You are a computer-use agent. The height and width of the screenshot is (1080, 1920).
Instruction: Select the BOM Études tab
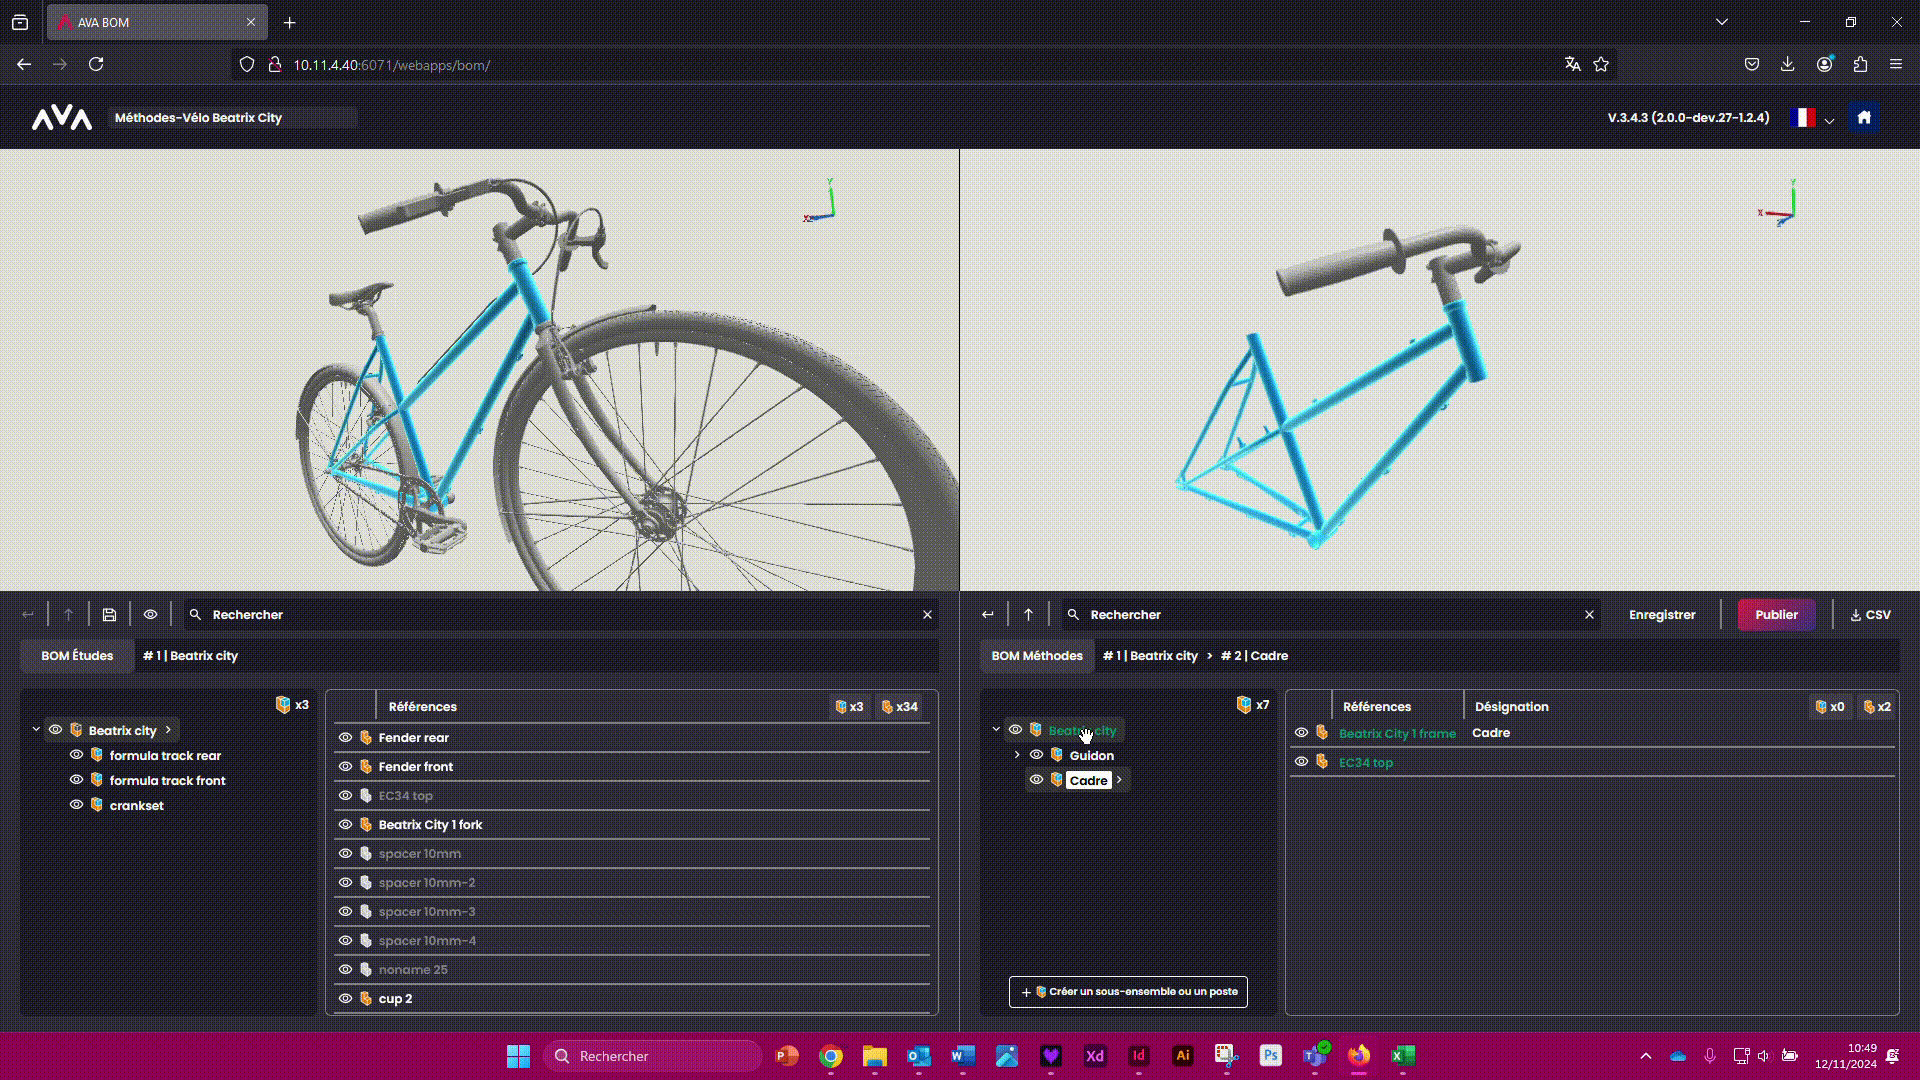pyautogui.click(x=77, y=656)
